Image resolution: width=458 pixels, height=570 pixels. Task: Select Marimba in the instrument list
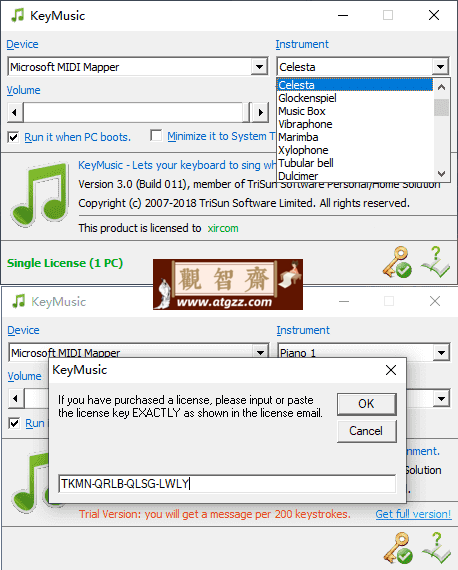355,137
